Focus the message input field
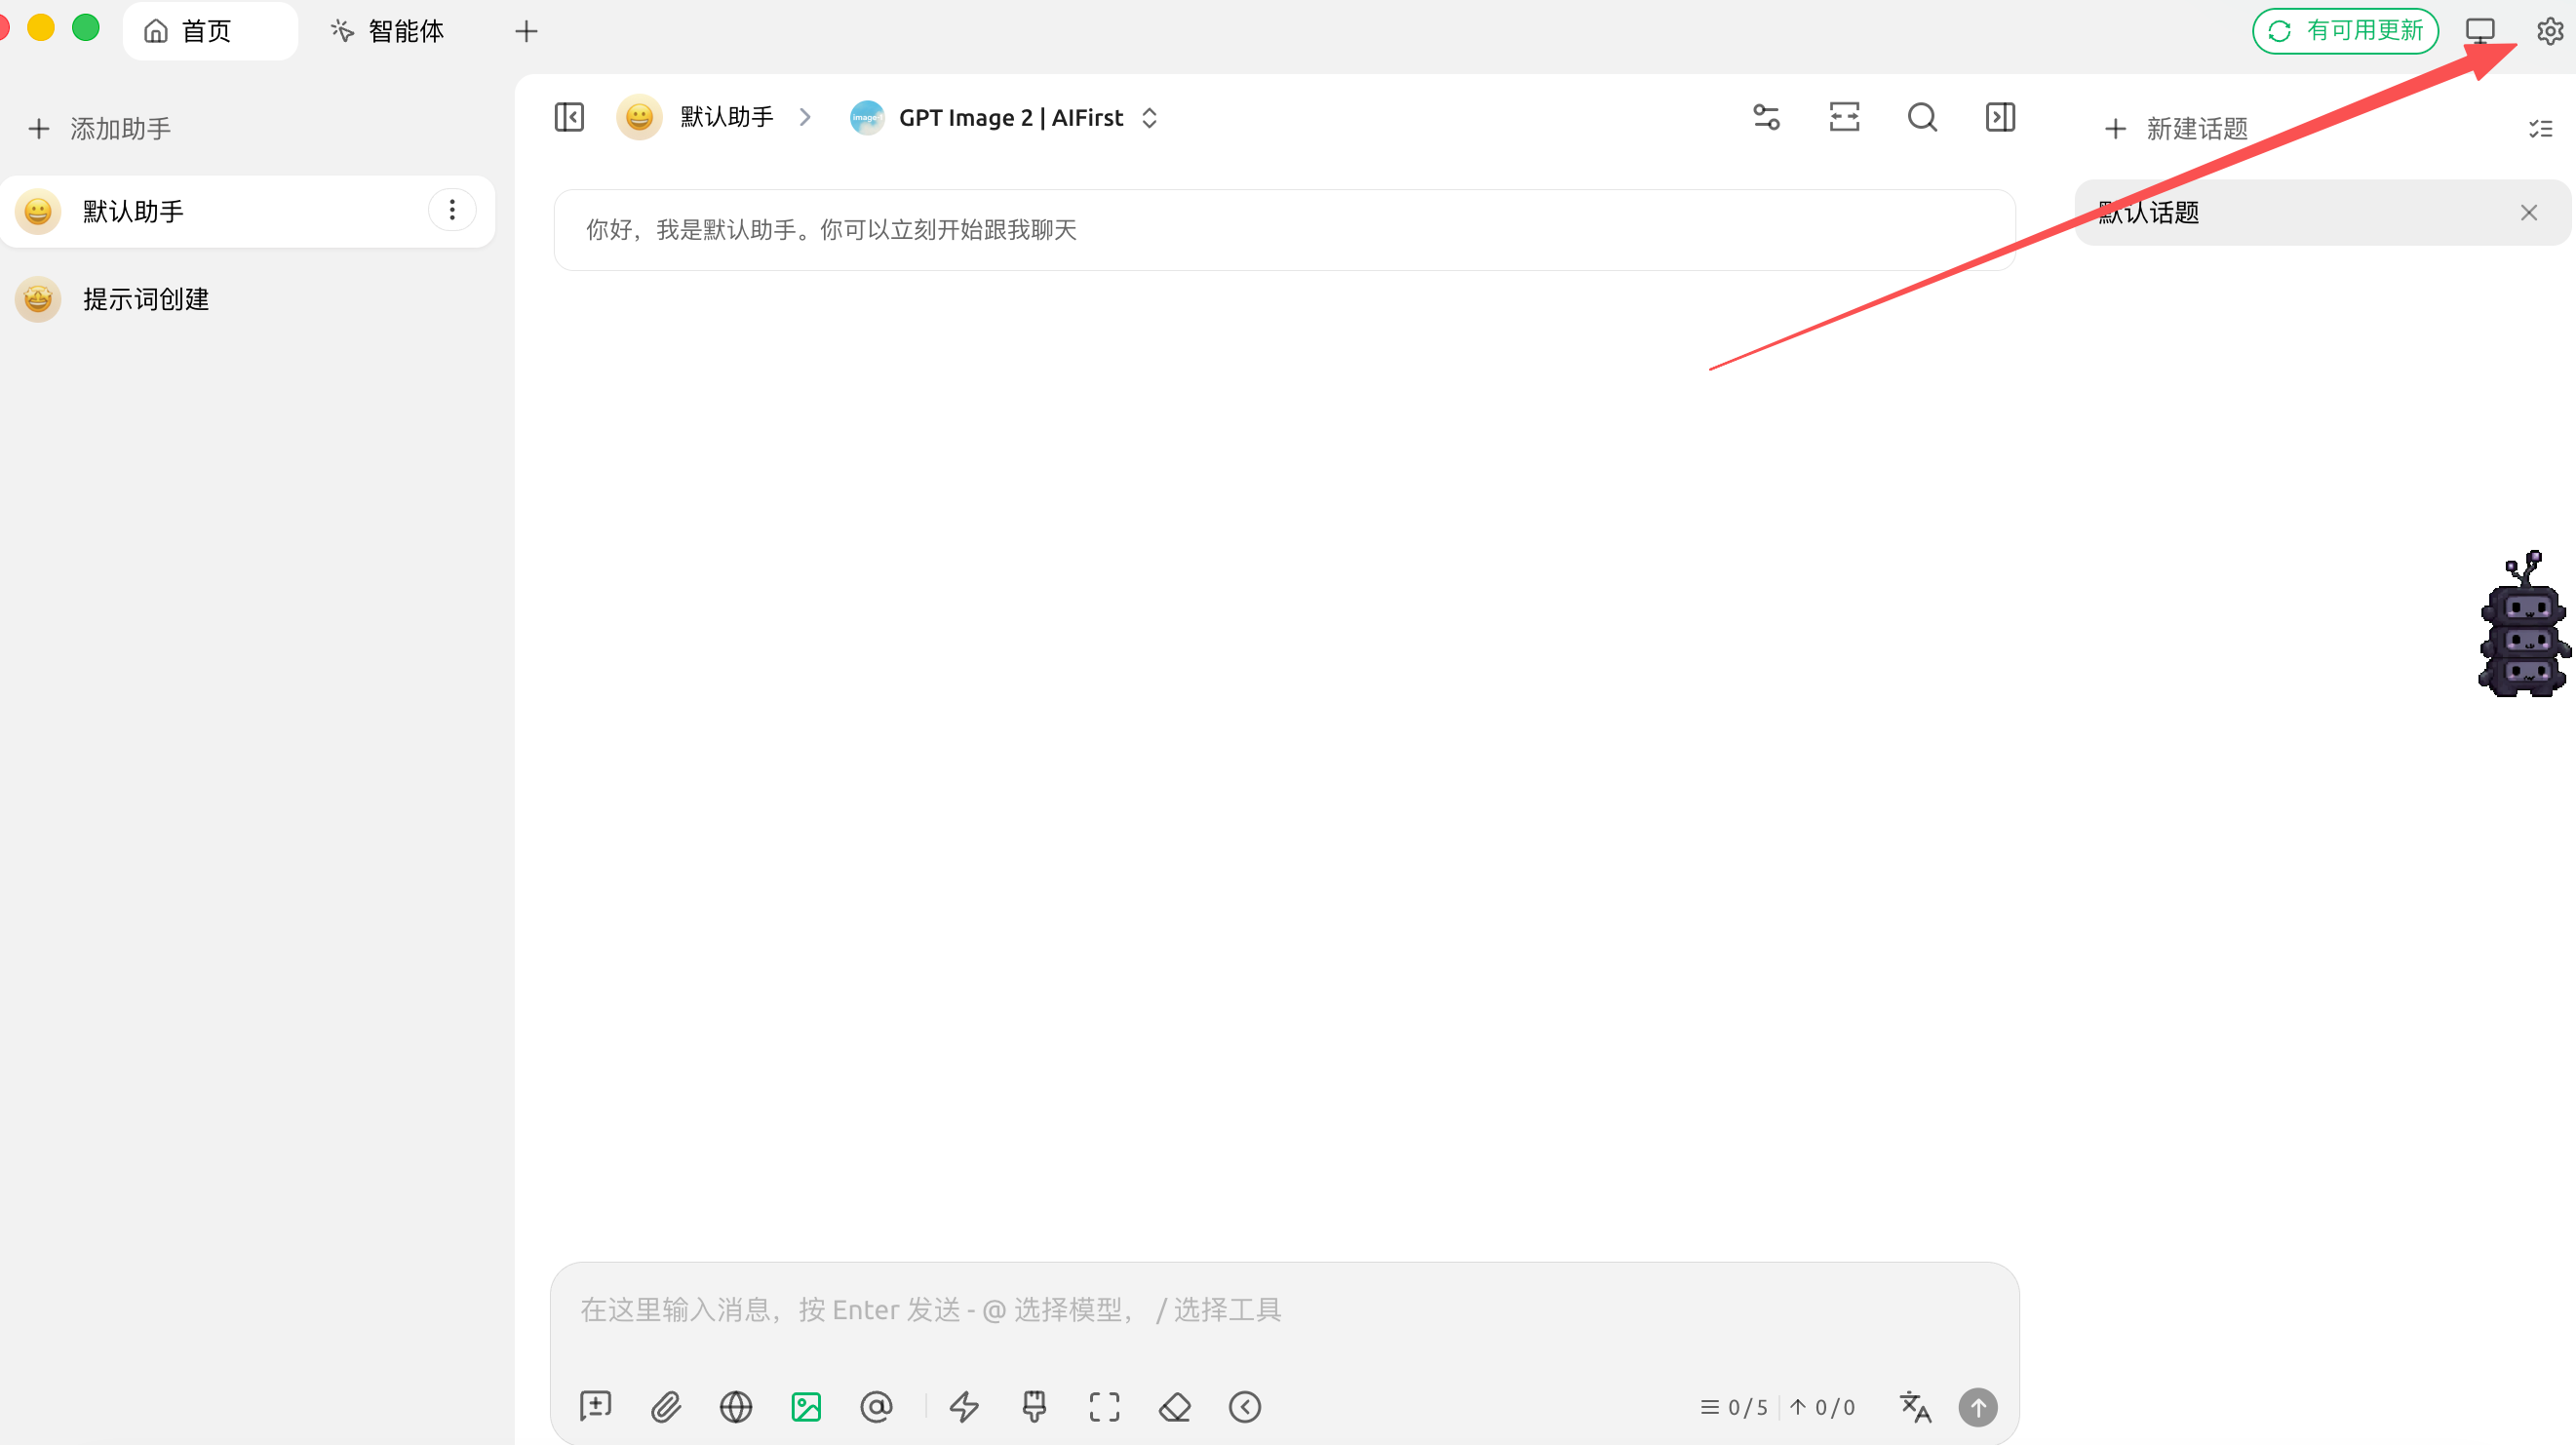The width and height of the screenshot is (2576, 1445). tap(1284, 1310)
